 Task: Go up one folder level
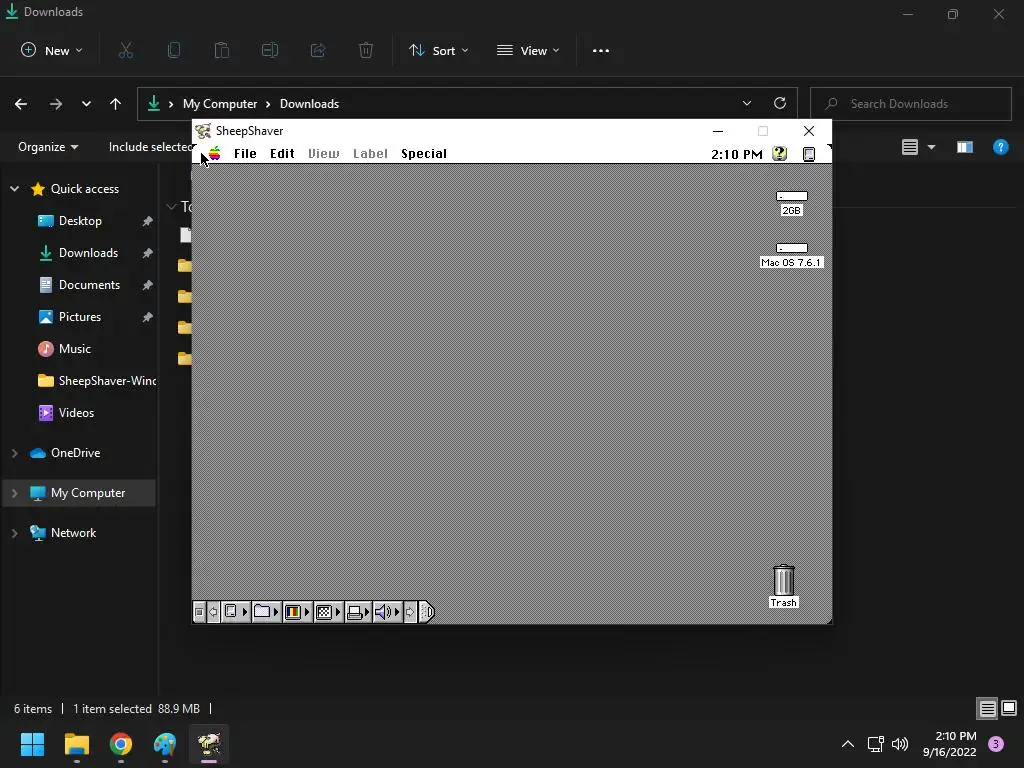pos(116,104)
